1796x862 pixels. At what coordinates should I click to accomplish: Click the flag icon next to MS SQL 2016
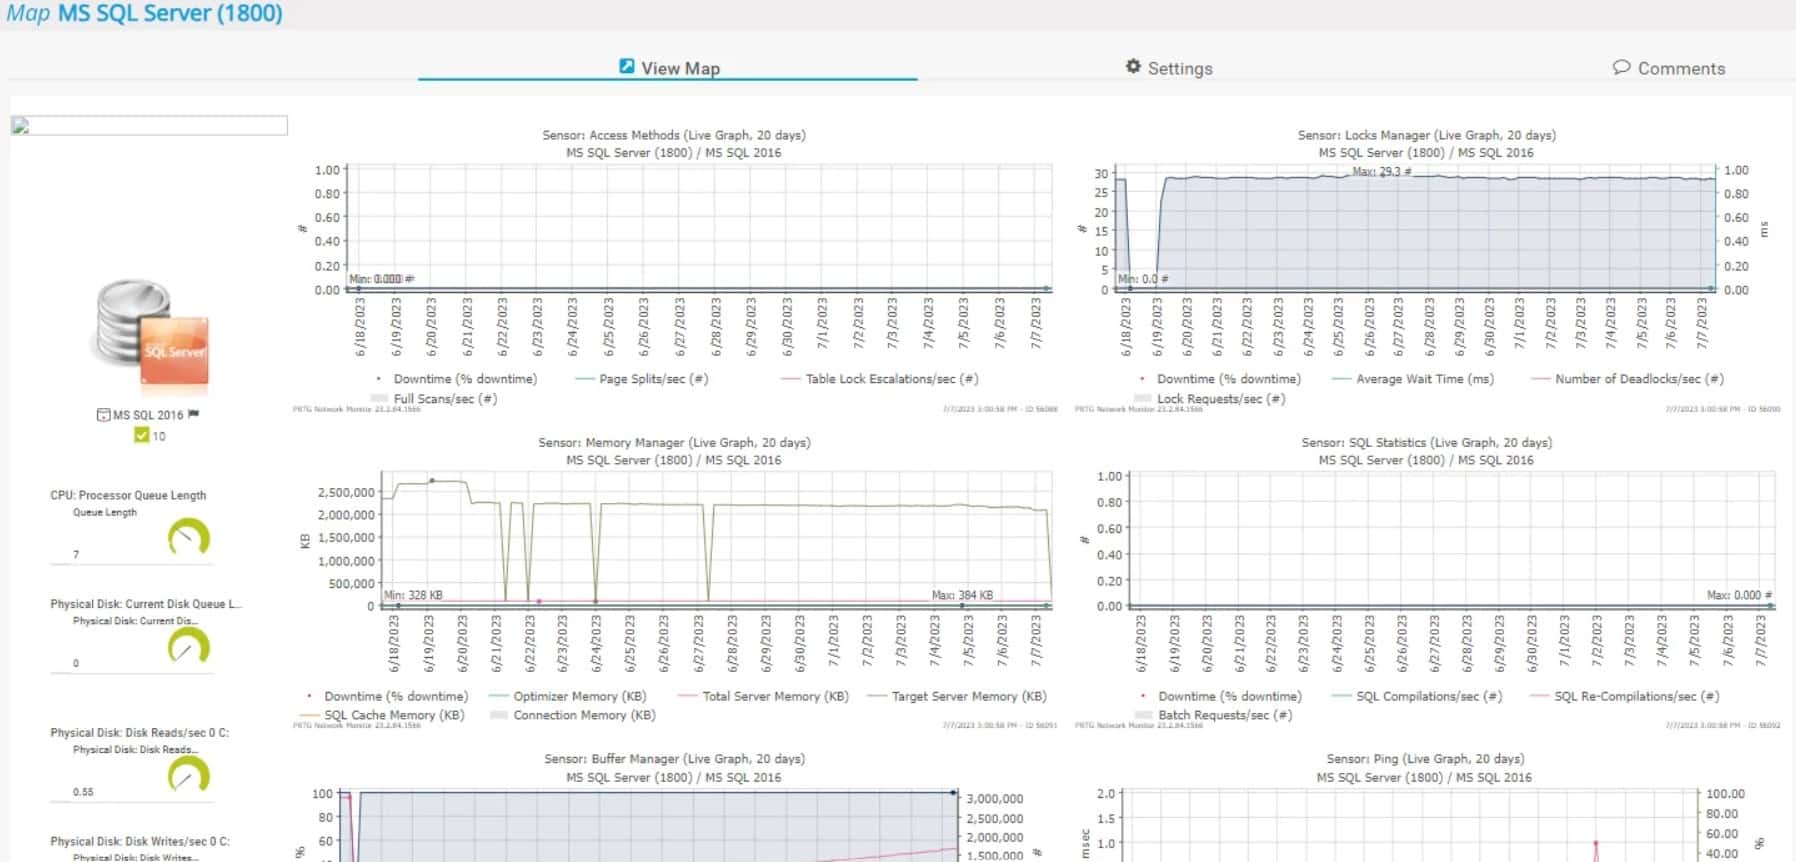click(194, 414)
